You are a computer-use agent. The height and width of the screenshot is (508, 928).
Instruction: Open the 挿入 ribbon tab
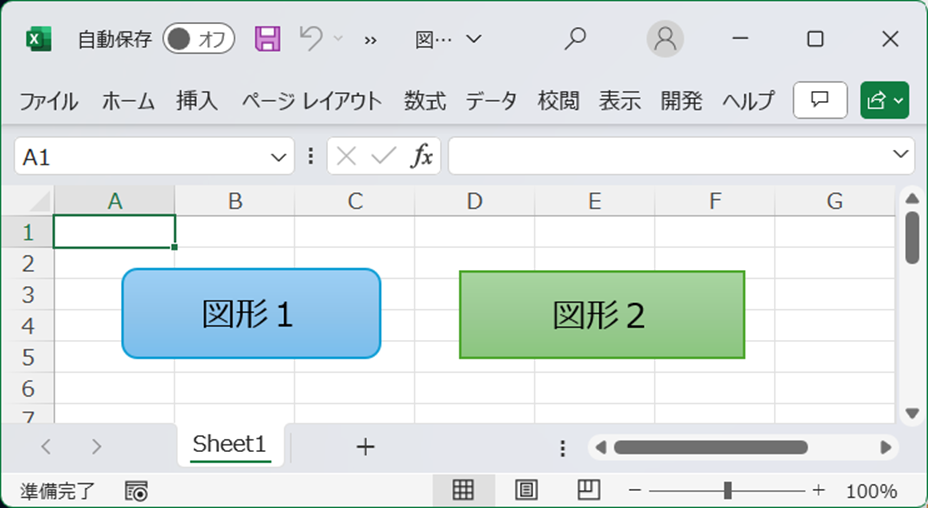tap(196, 101)
